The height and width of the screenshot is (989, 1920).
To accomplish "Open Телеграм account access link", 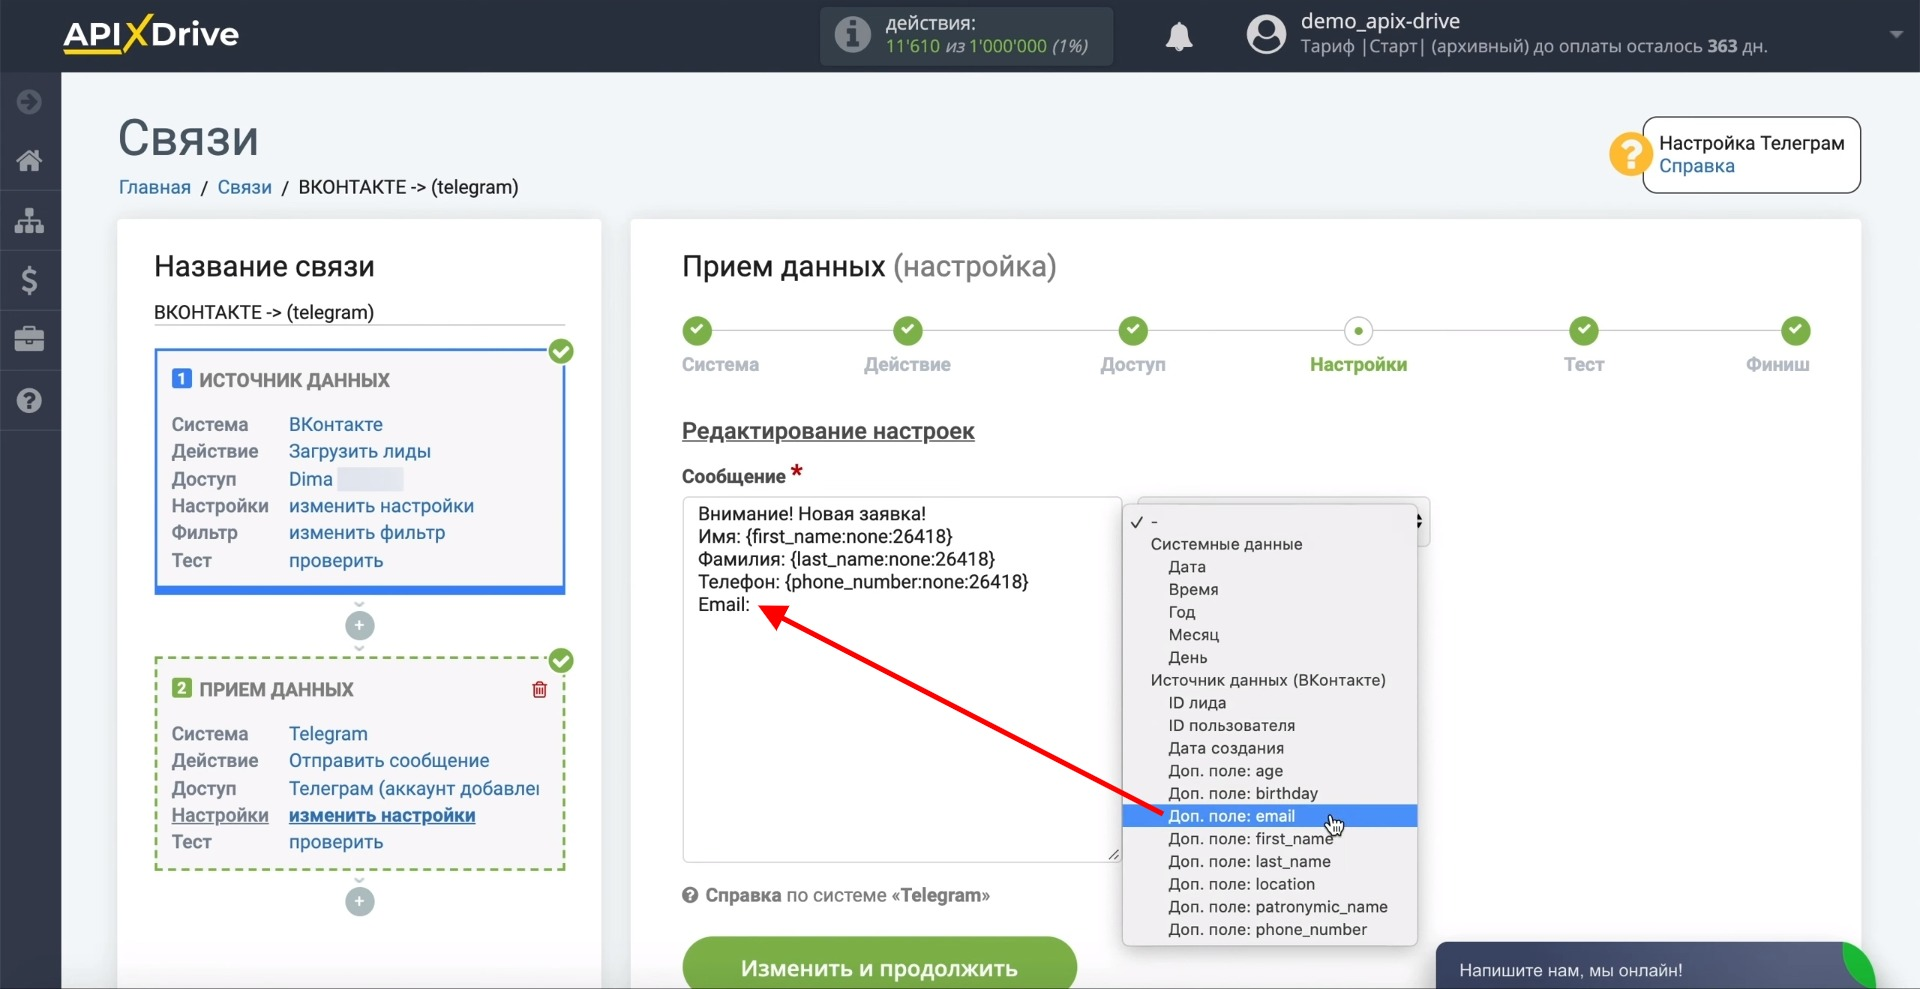I will [x=414, y=789].
